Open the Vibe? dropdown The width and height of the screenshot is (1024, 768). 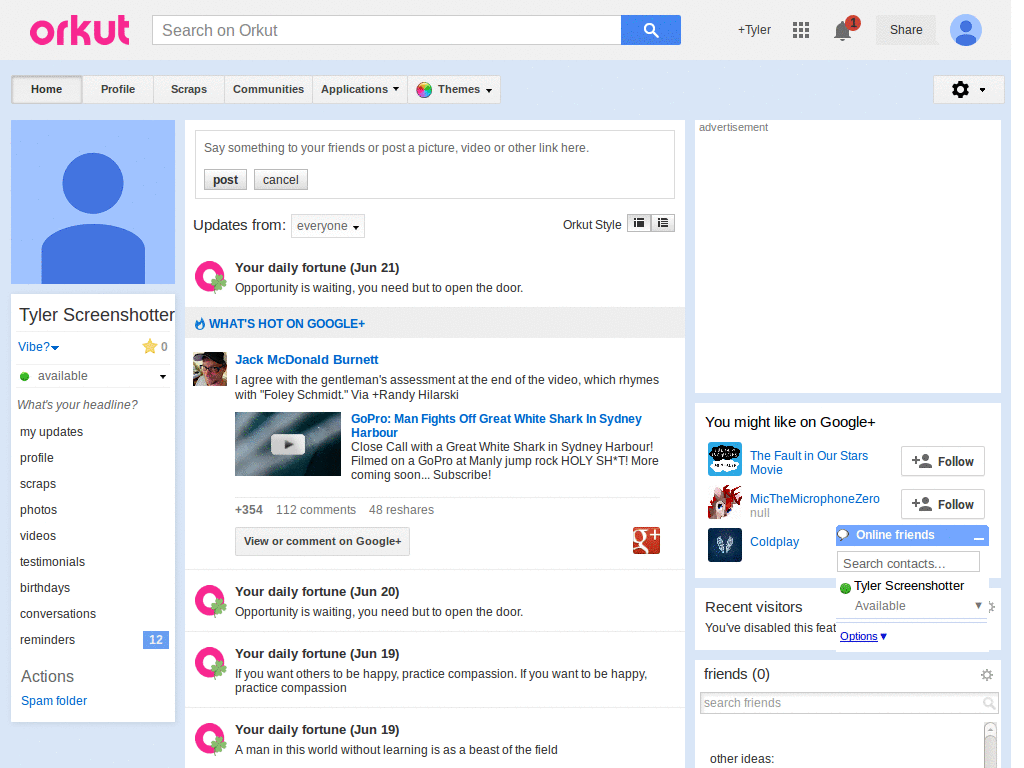click(x=39, y=347)
